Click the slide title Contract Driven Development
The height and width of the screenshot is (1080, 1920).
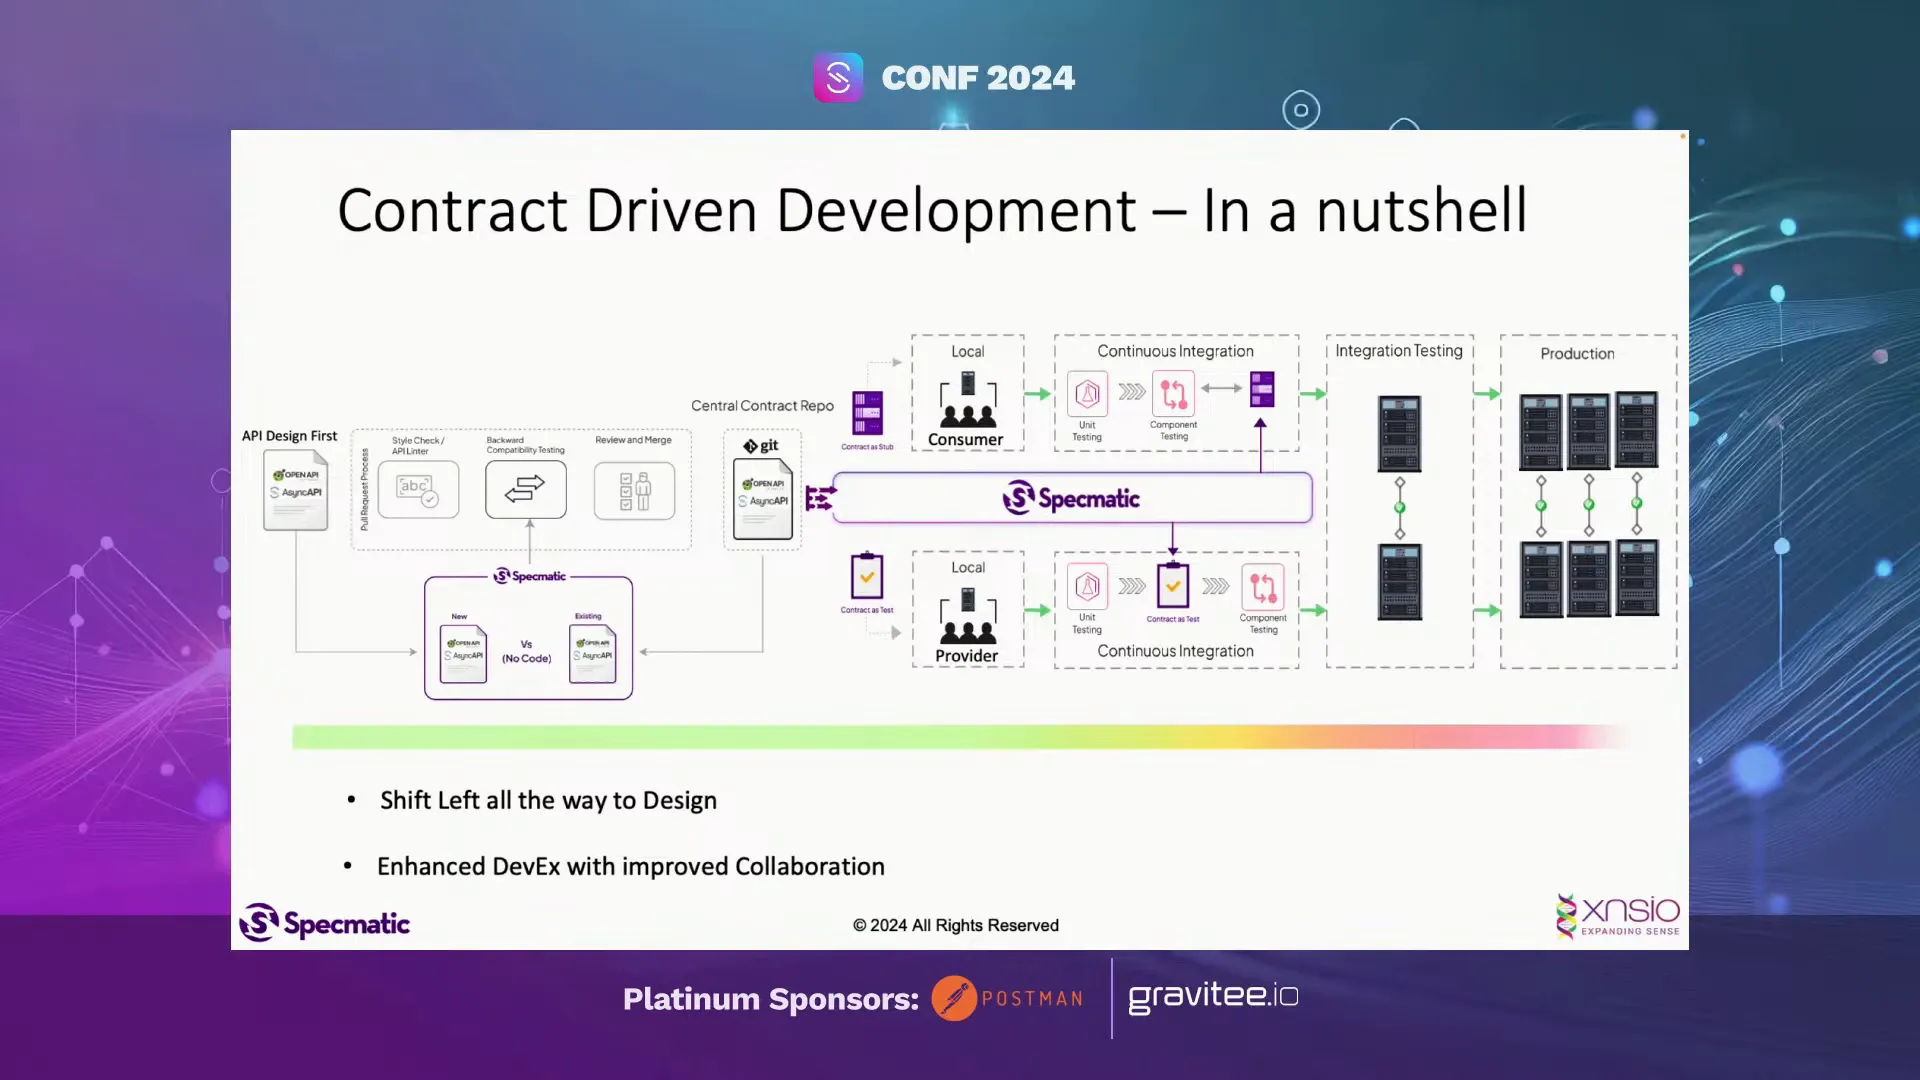932,210
